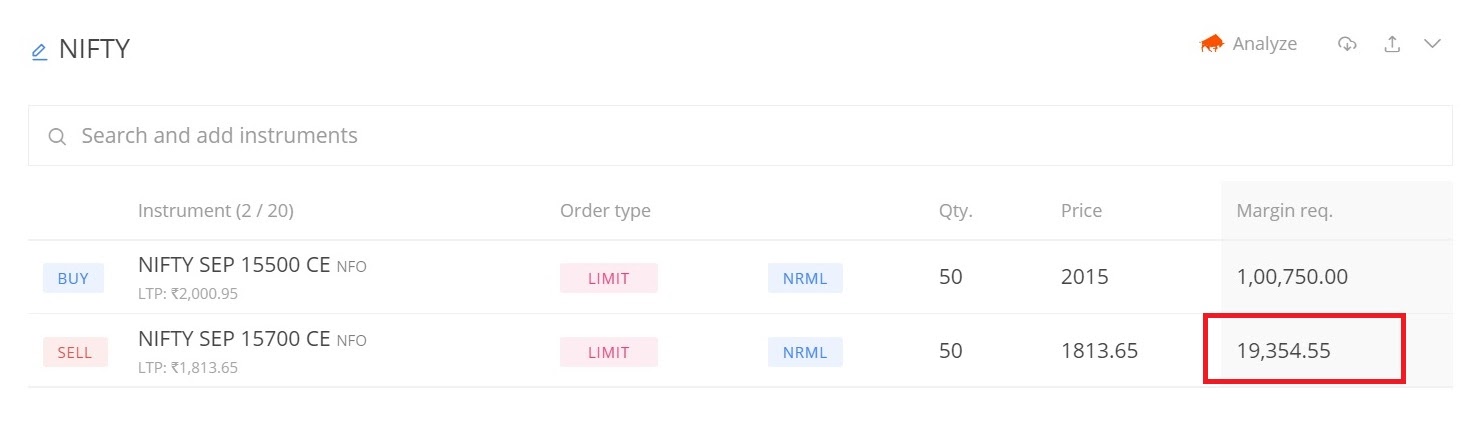Click the NIFTY basket title
Viewport: 1468px width, 427px height.
tap(94, 49)
